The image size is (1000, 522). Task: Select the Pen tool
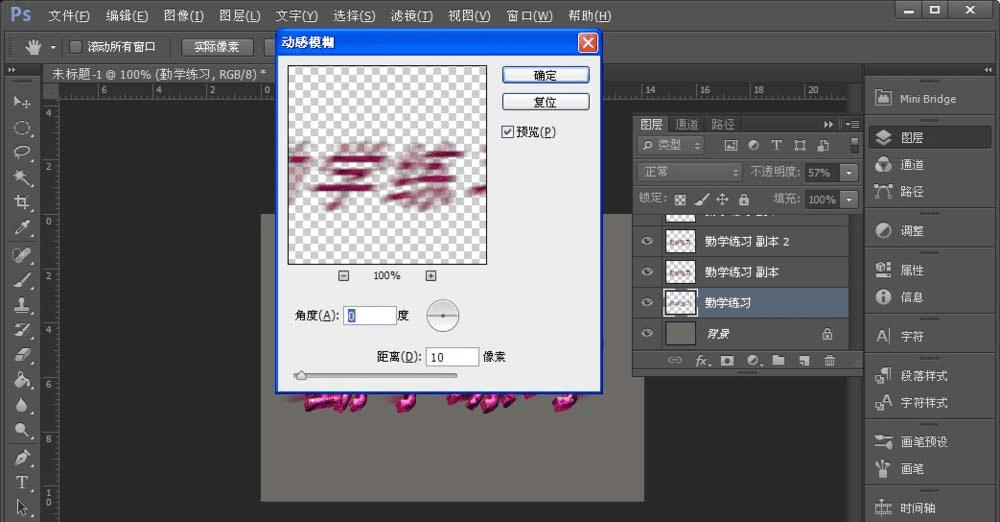[22, 458]
